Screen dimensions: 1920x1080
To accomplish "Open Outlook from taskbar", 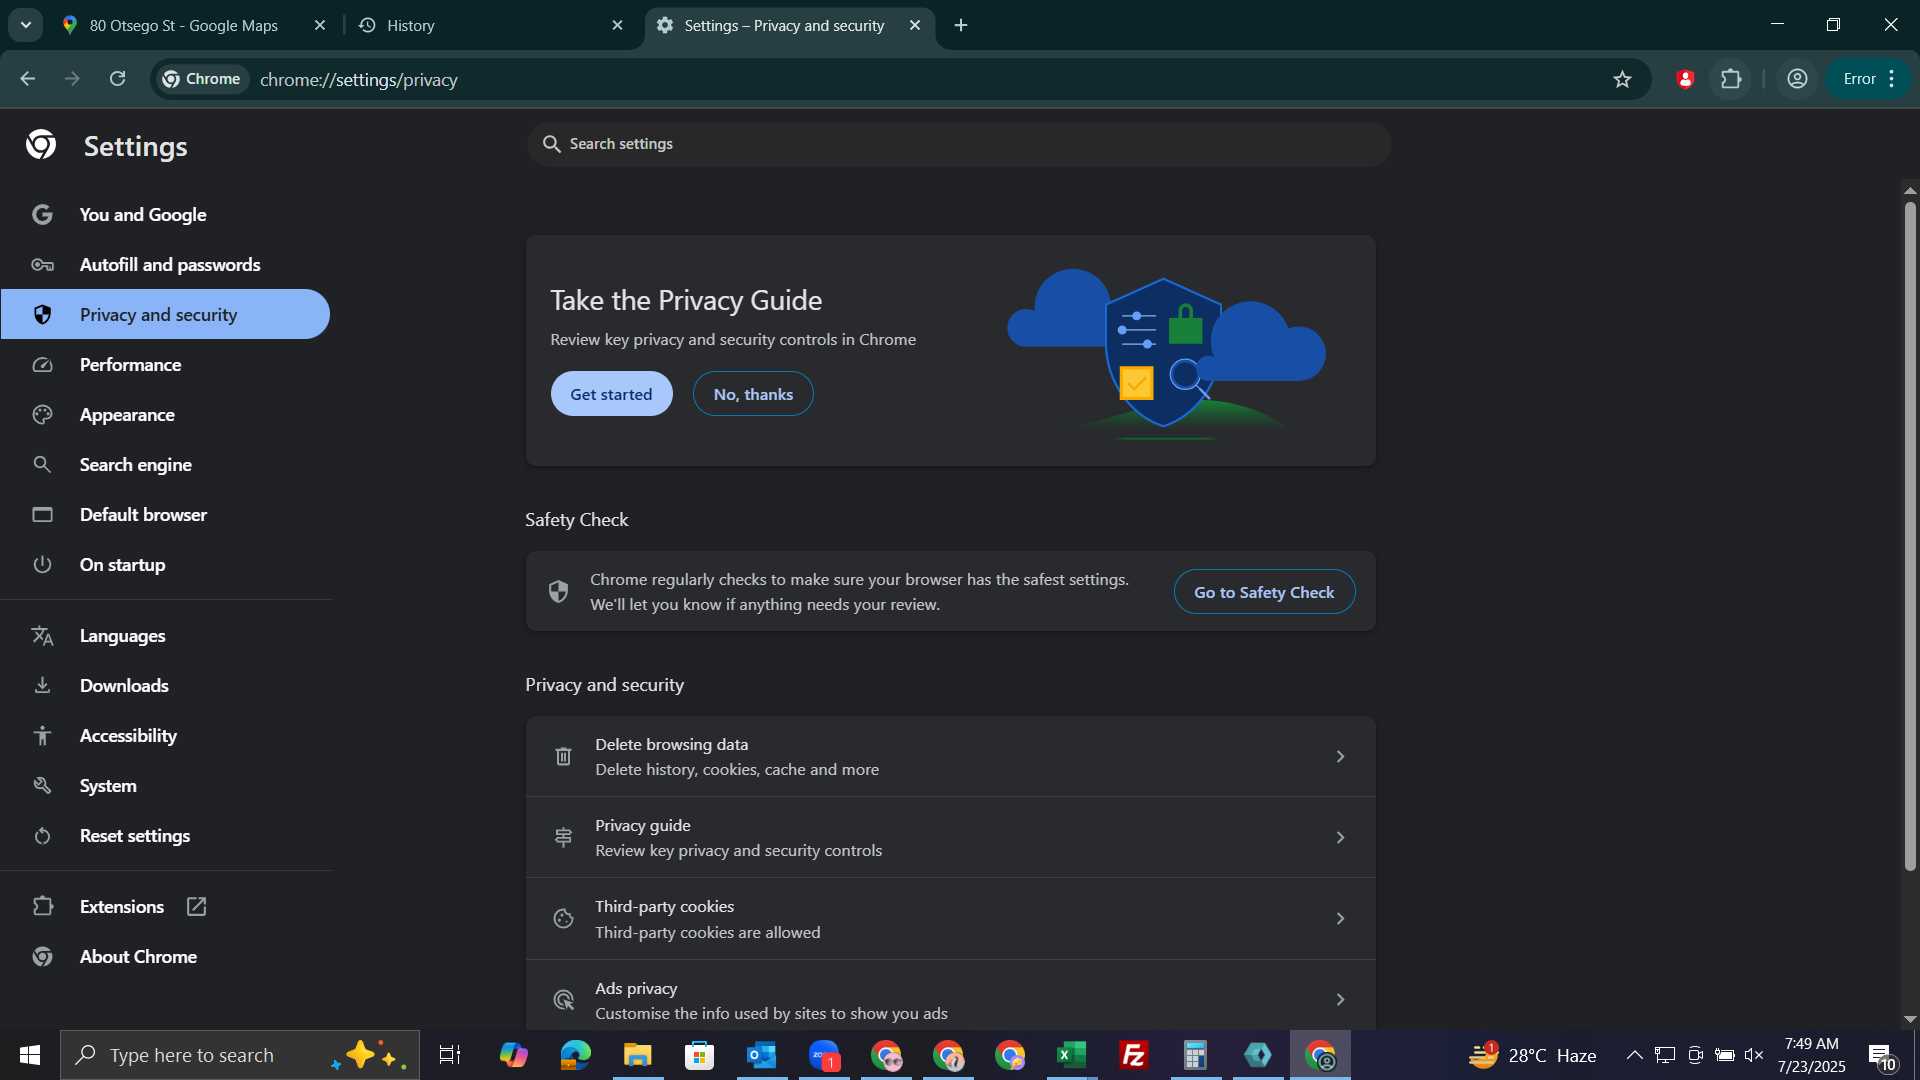I will [x=762, y=1055].
